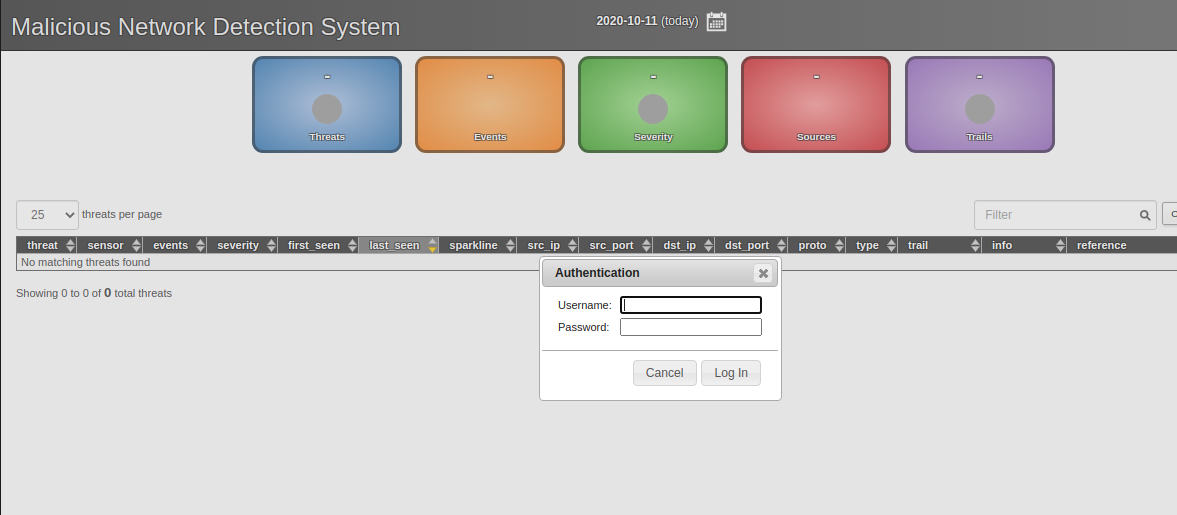
Task: Click the Cancel button
Action: (664, 373)
